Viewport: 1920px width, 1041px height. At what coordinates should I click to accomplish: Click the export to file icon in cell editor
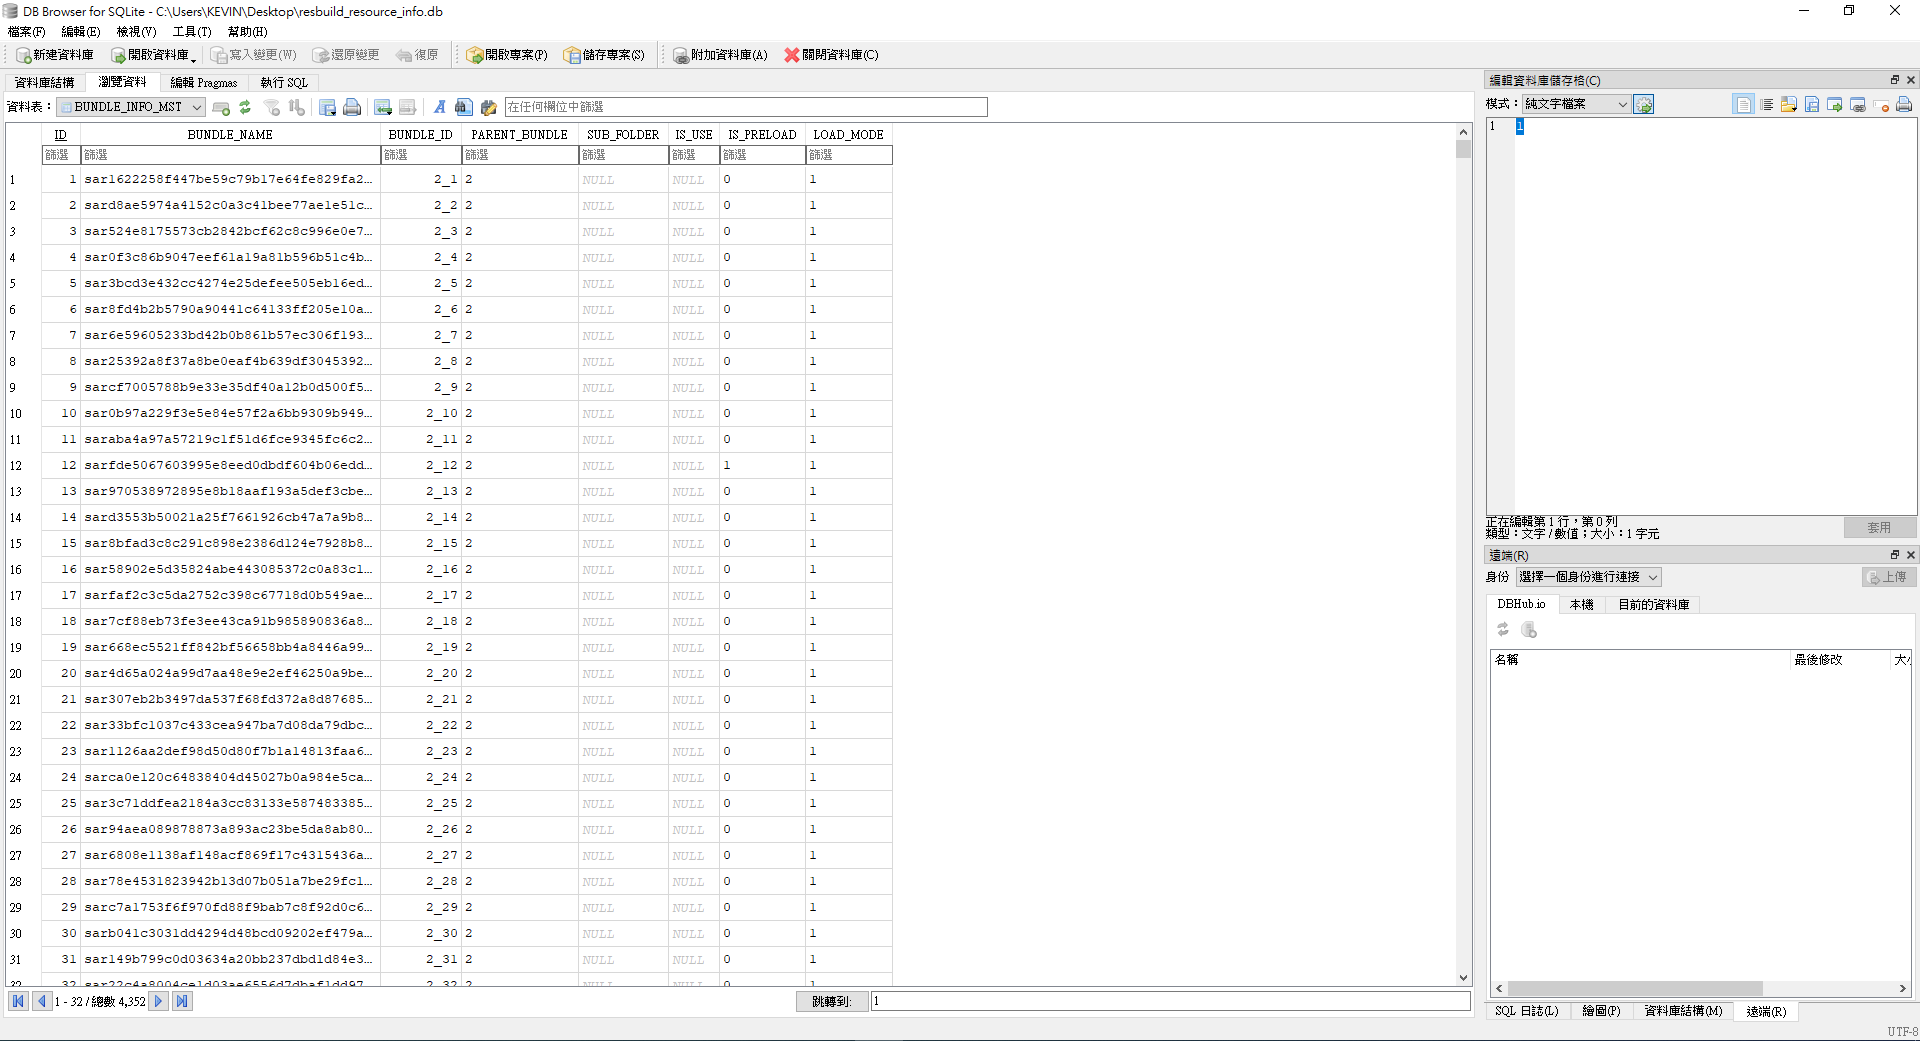pos(1812,104)
